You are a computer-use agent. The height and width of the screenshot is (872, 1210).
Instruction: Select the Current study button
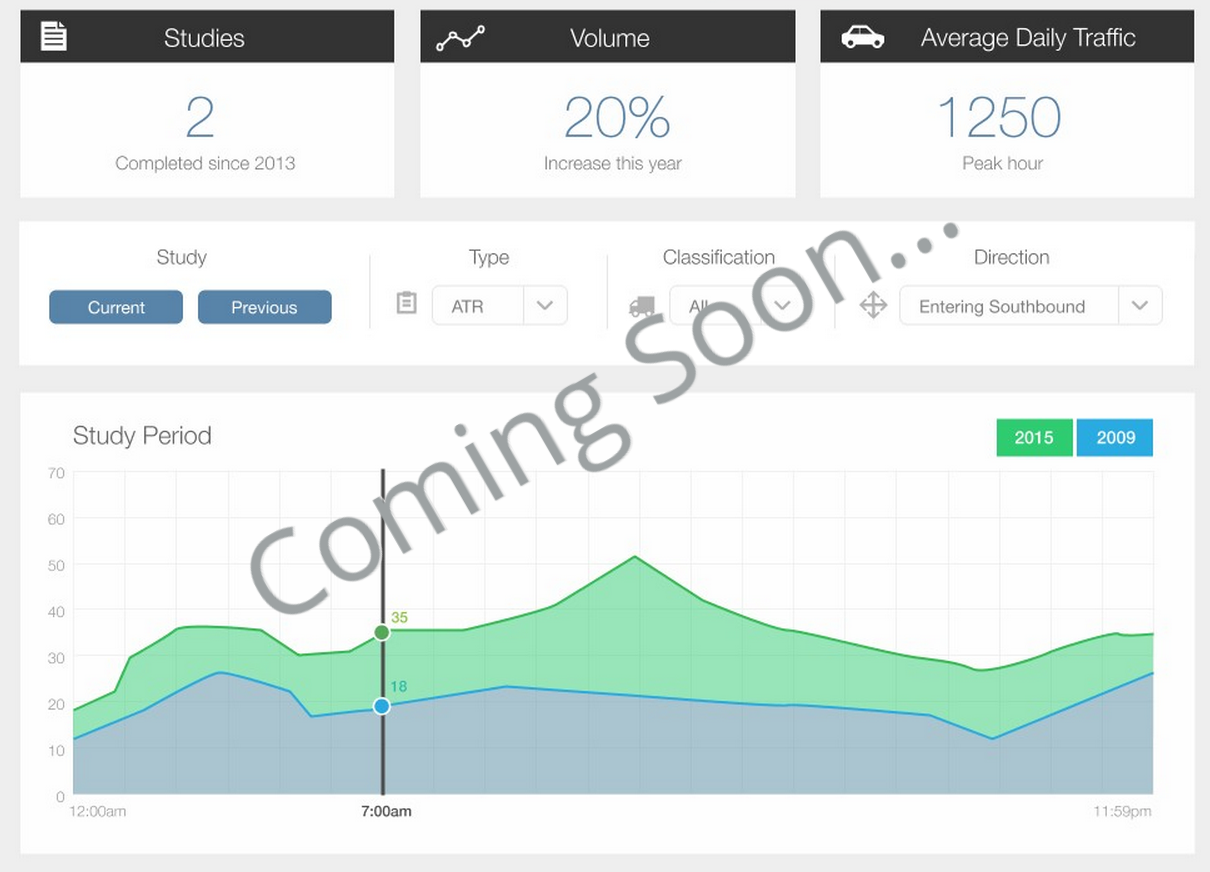click(x=116, y=307)
